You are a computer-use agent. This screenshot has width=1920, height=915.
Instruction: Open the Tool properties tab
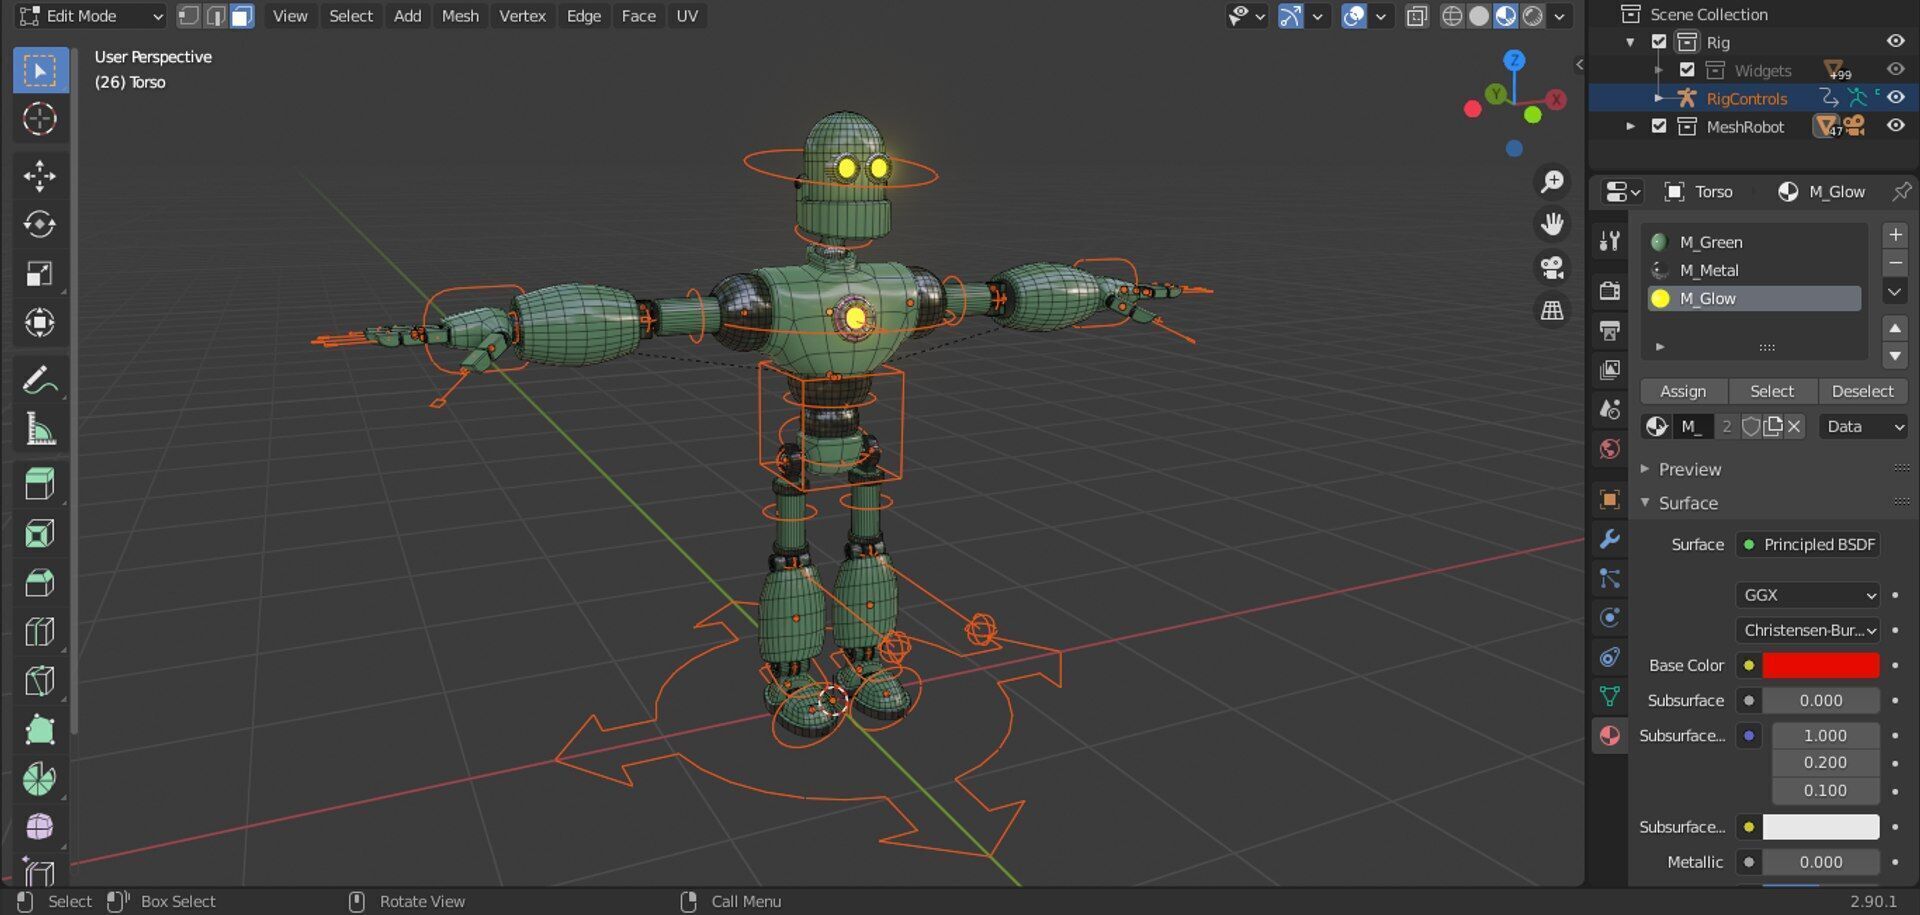(1609, 241)
